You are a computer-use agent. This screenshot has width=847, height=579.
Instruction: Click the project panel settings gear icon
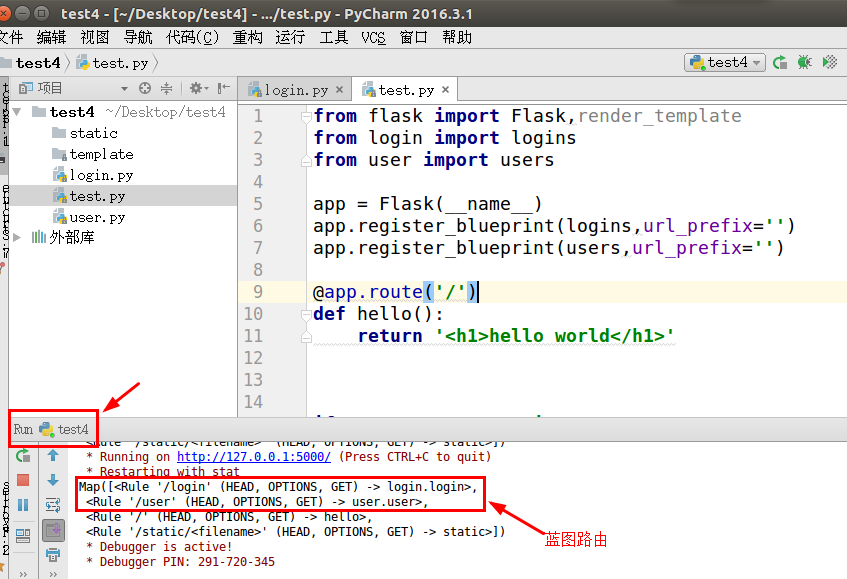point(197,88)
